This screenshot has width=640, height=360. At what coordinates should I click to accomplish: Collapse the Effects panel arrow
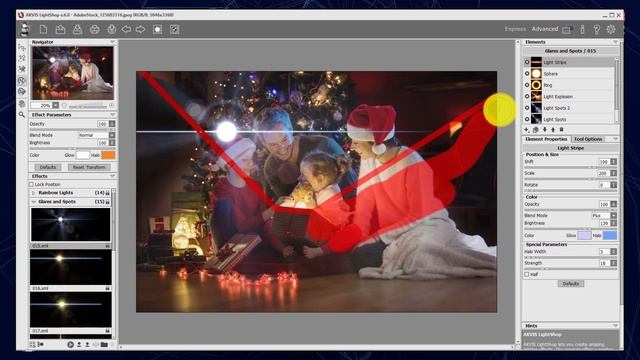tap(112, 176)
